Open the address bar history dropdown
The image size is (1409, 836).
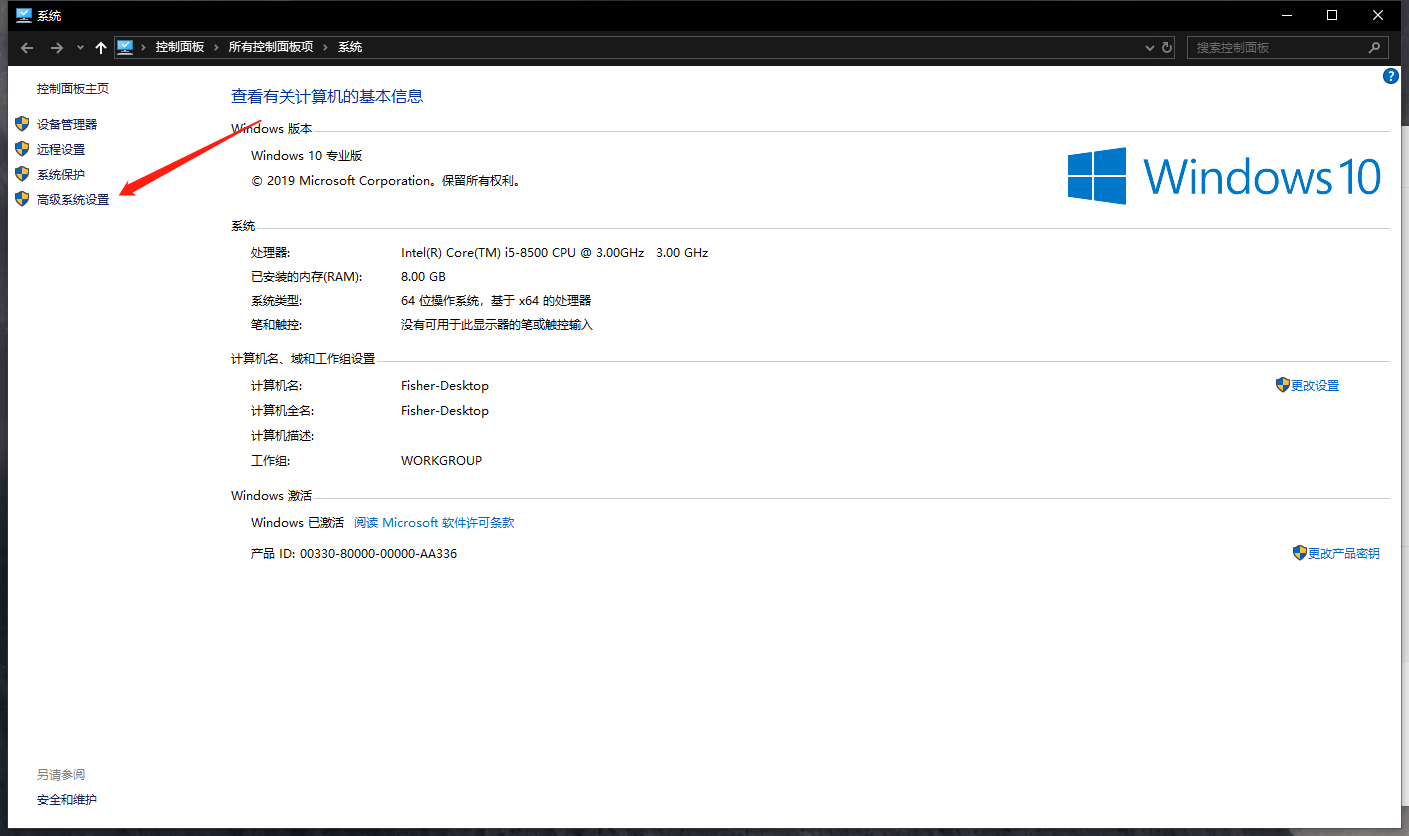[x=1150, y=48]
